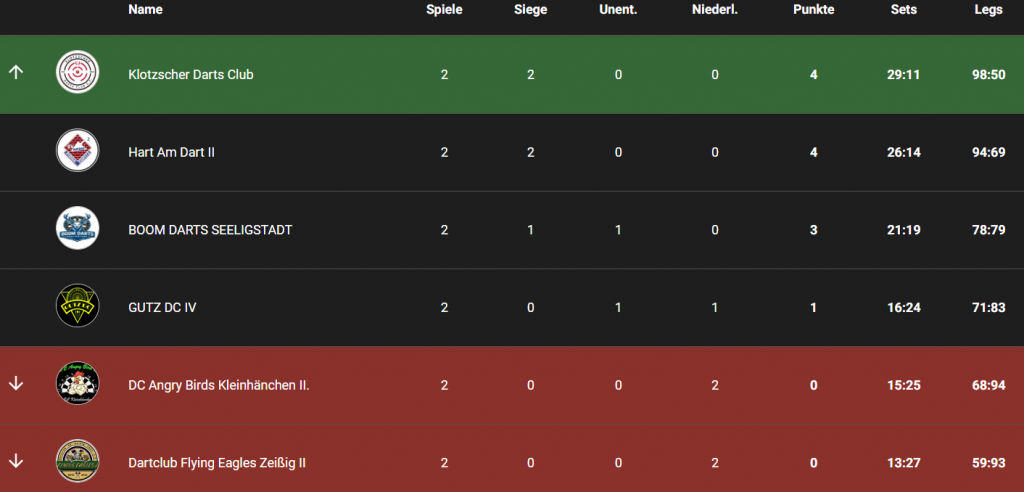Screen dimensions: 1024x492
Task: Click the Flying Eagles Zeißig II logo
Action: pyautogui.click(x=77, y=462)
